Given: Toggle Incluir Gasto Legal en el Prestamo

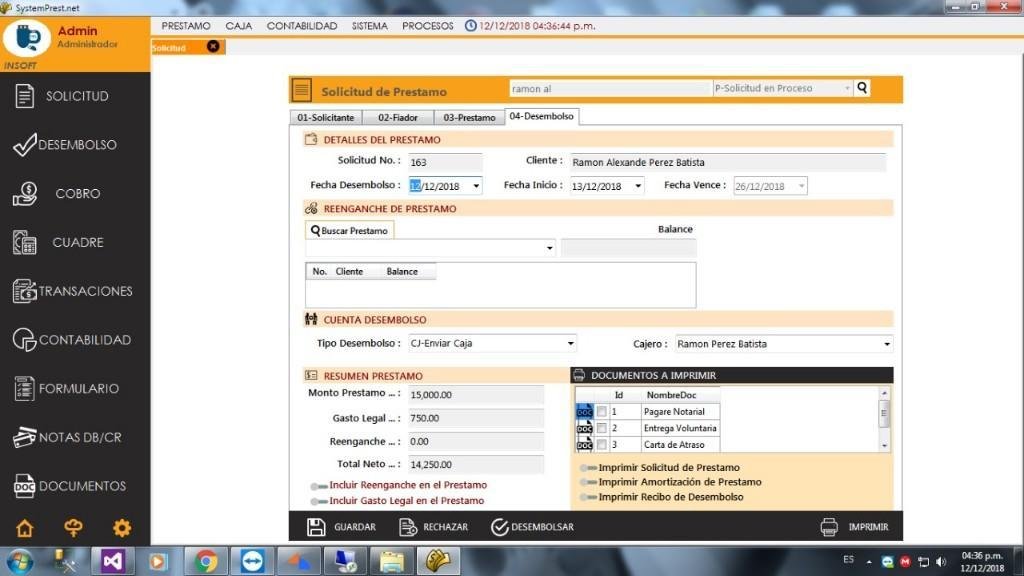Looking at the screenshot, I should (x=319, y=501).
